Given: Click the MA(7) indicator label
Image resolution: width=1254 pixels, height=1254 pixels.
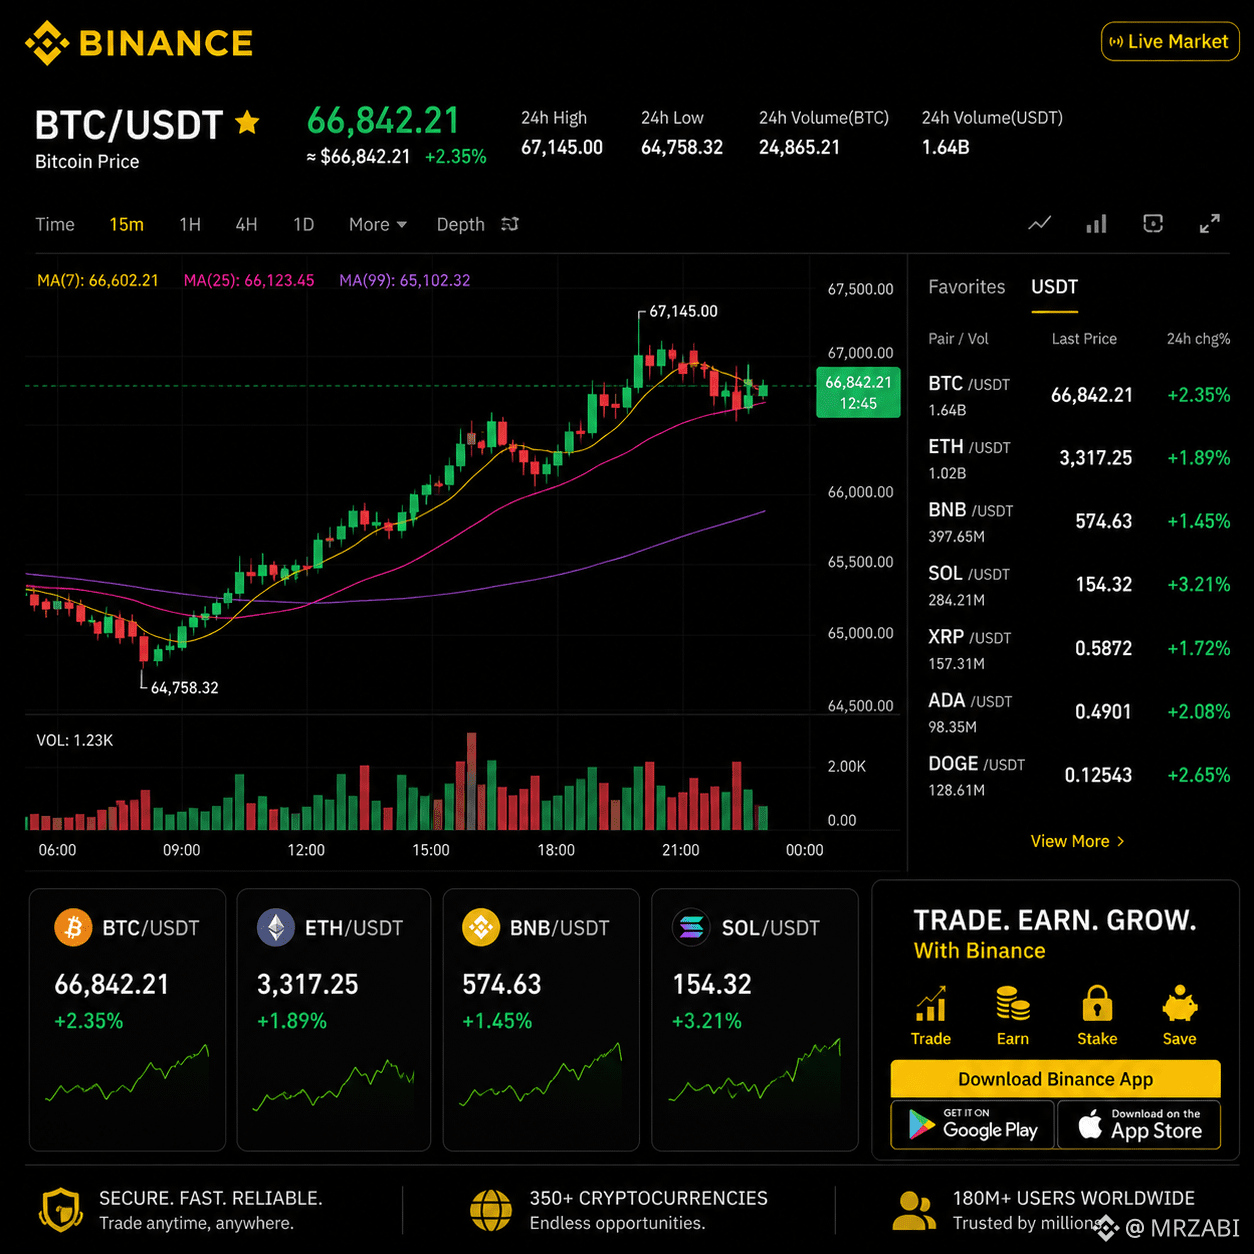Looking at the screenshot, I should tap(98, 281).
